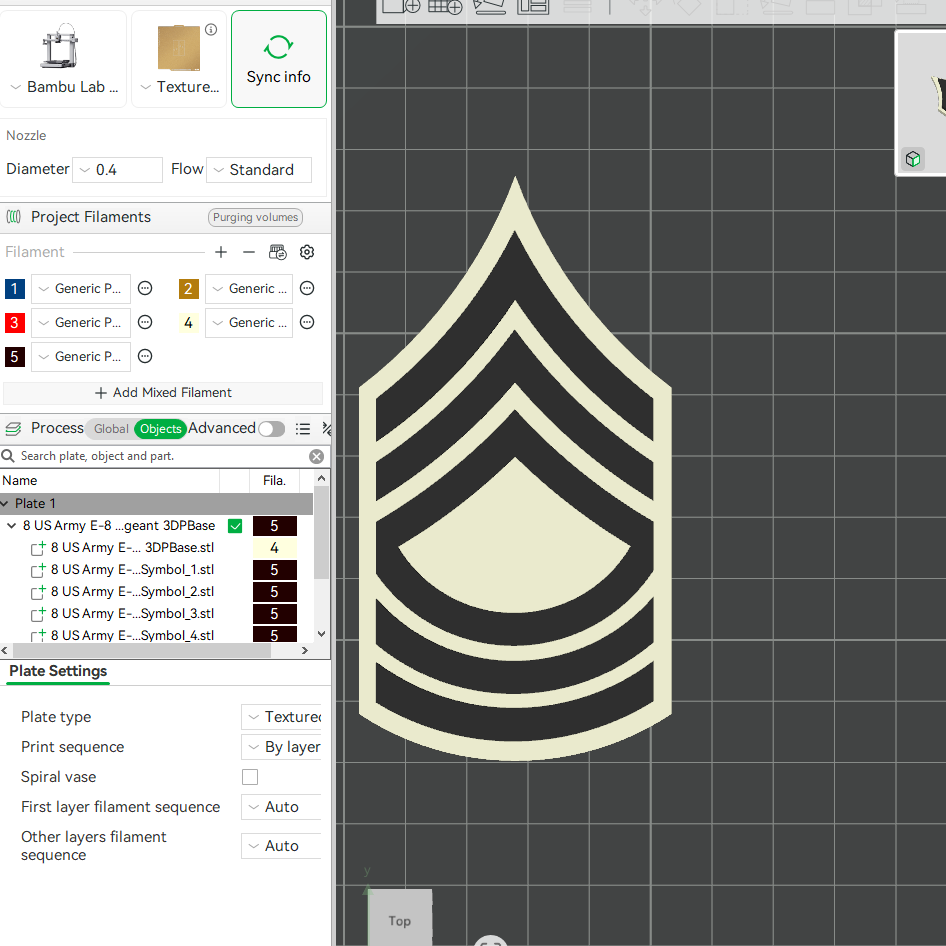946x946 pixels.
Task: Open filament settings gear icon
Action: [307, 252]
